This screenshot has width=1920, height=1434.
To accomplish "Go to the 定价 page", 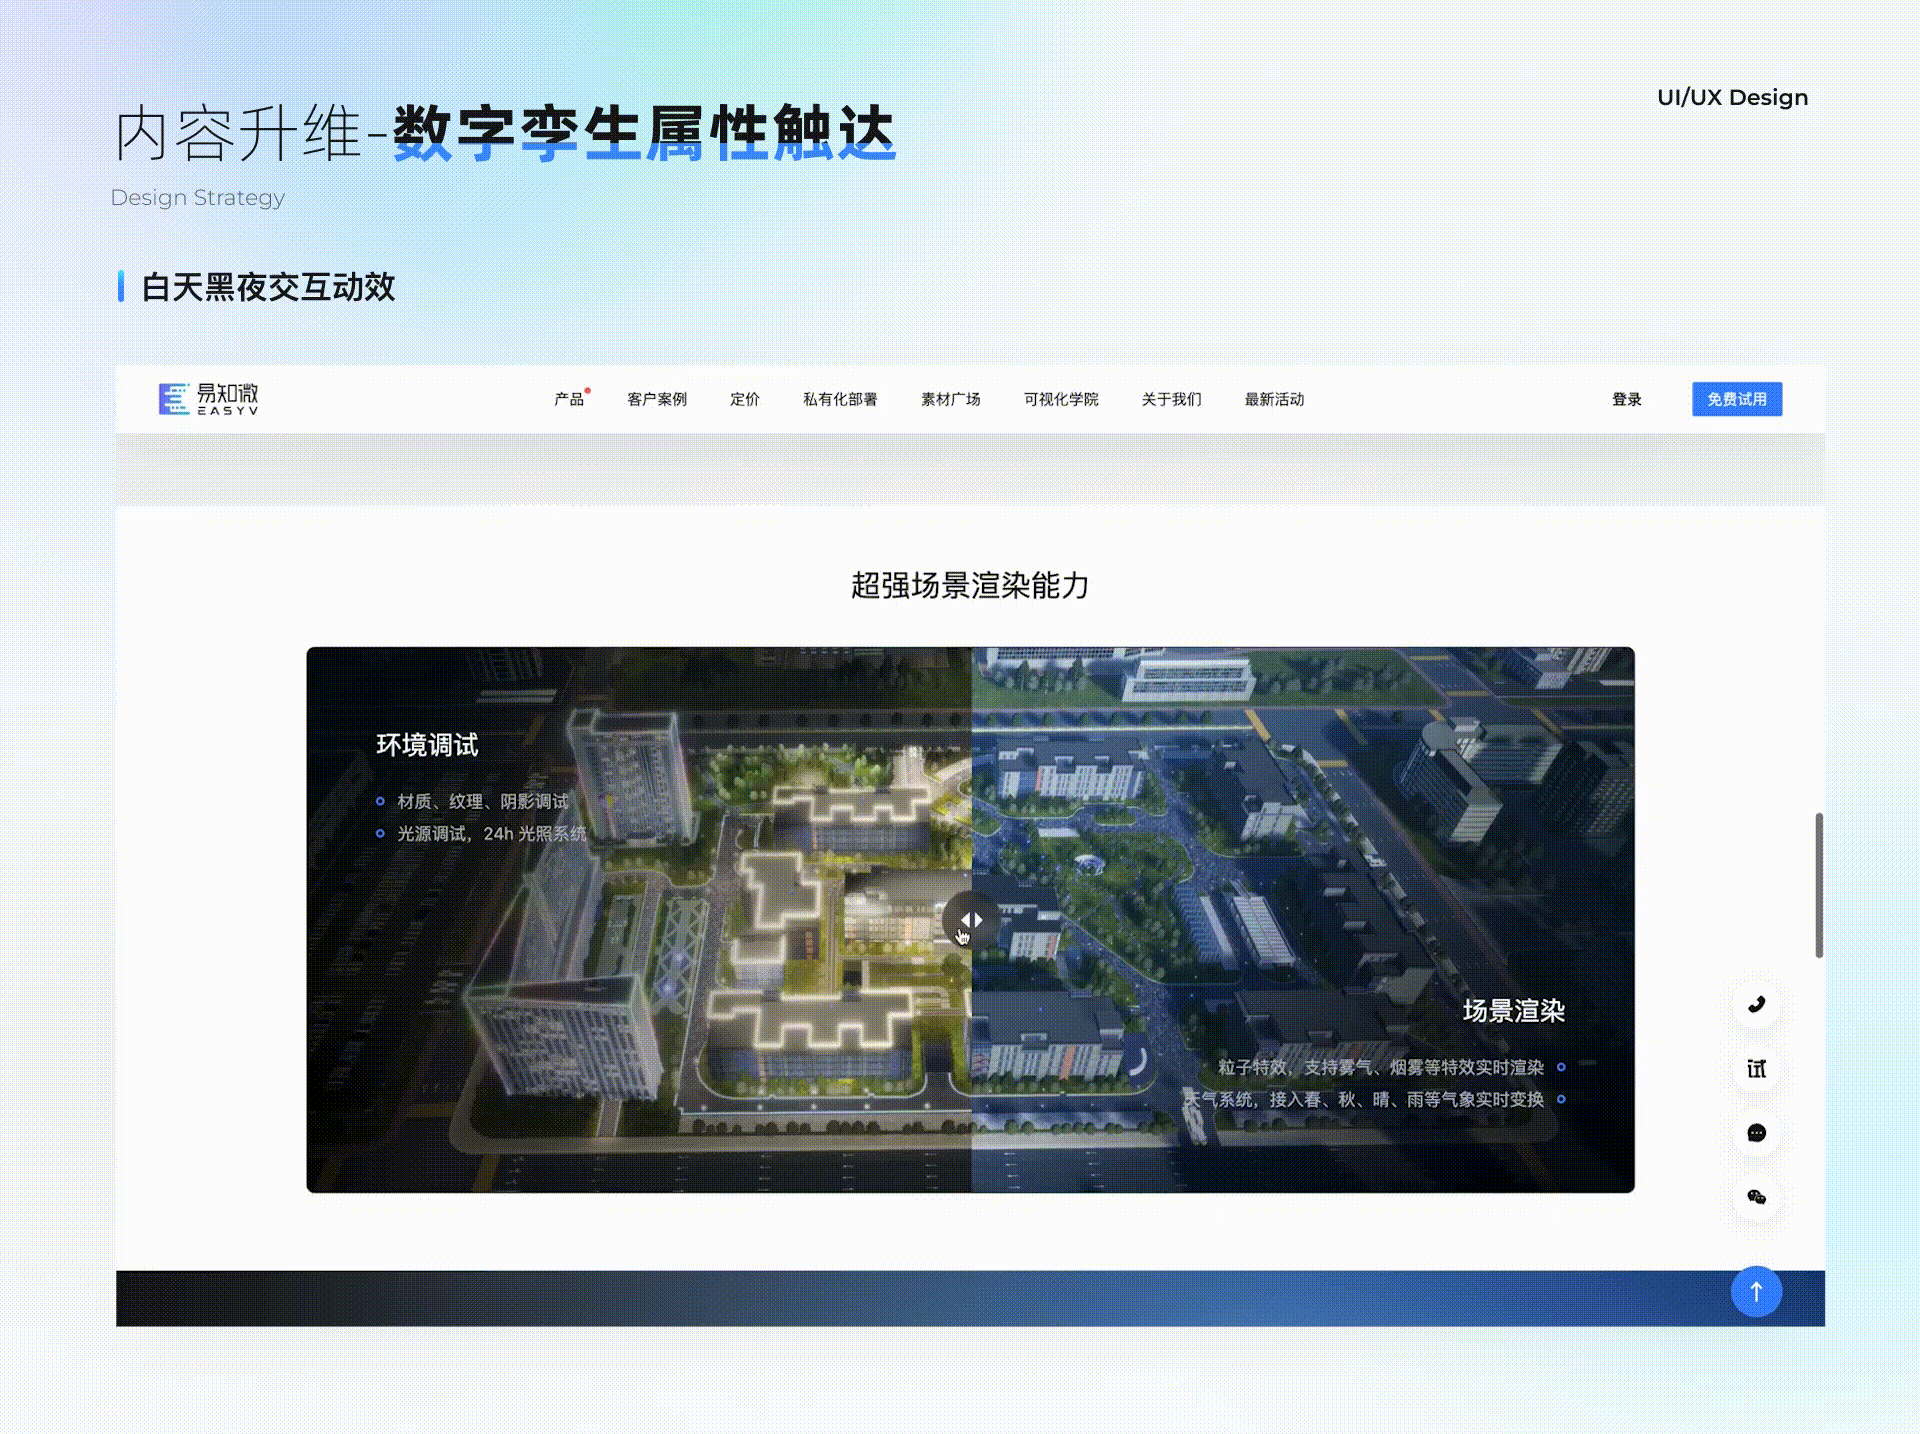I will (745, 399).
